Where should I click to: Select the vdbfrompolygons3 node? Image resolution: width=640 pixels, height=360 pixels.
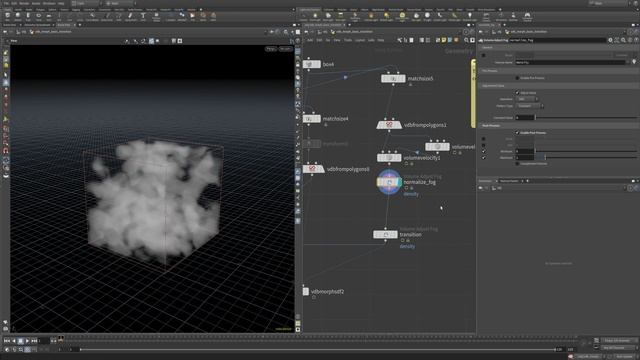point(313,169)
